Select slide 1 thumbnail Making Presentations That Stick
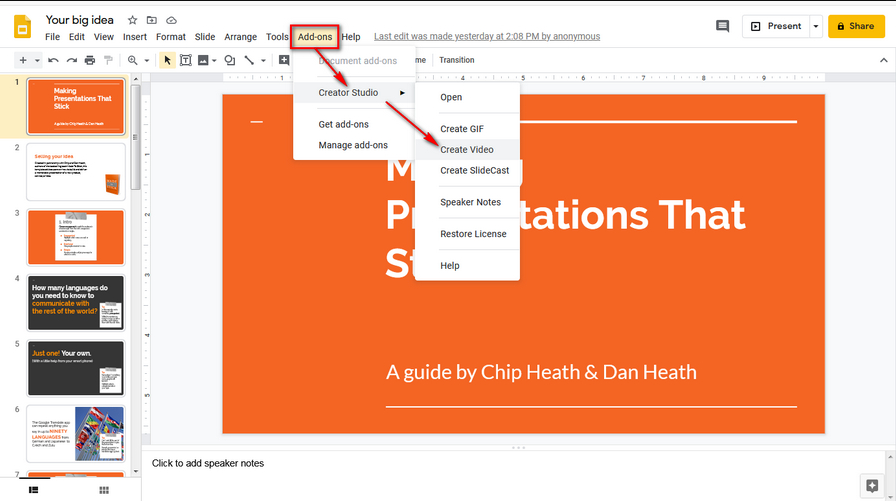 point(75,107)
